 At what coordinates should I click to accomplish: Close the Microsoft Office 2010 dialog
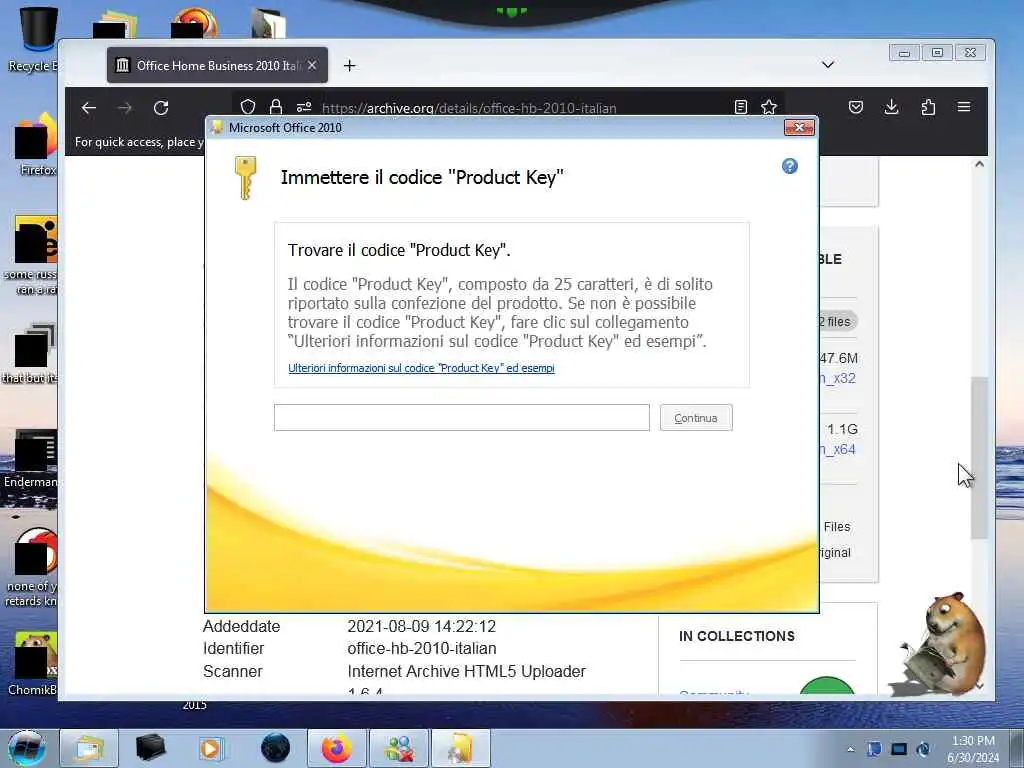(799, 127)
